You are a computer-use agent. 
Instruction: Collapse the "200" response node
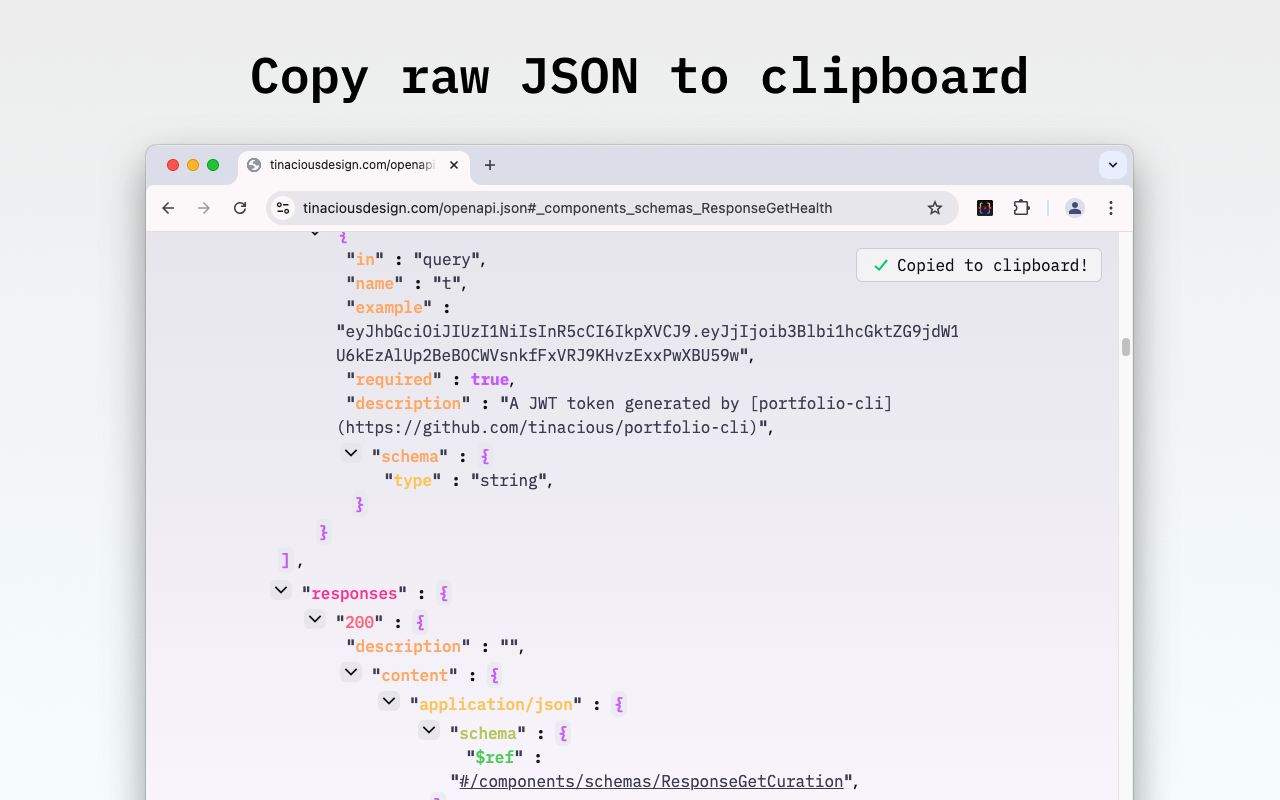pos(315,619)
